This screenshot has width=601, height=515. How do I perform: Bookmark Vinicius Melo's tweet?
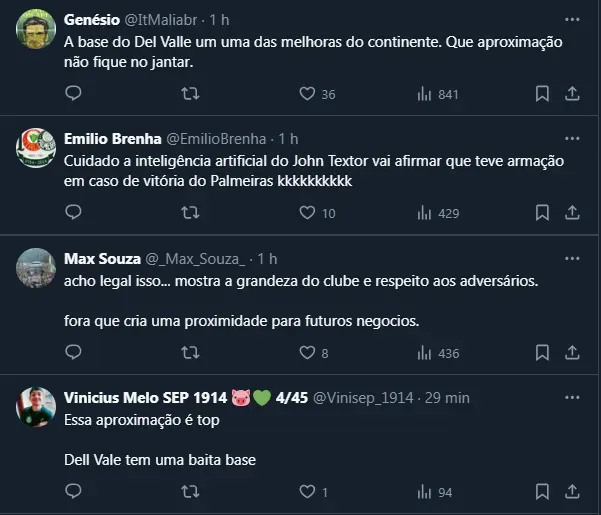pyautogui.click(x=542, y=492)
